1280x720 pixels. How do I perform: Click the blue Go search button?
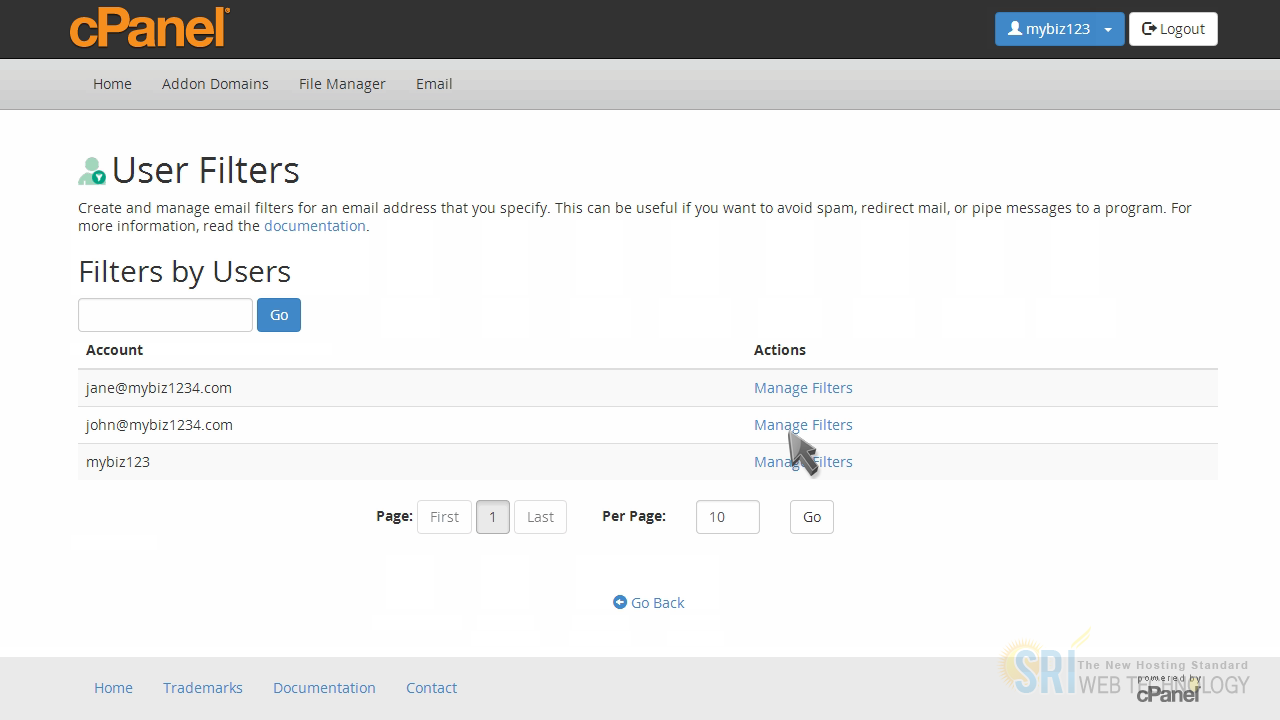[x=279, y=315]
